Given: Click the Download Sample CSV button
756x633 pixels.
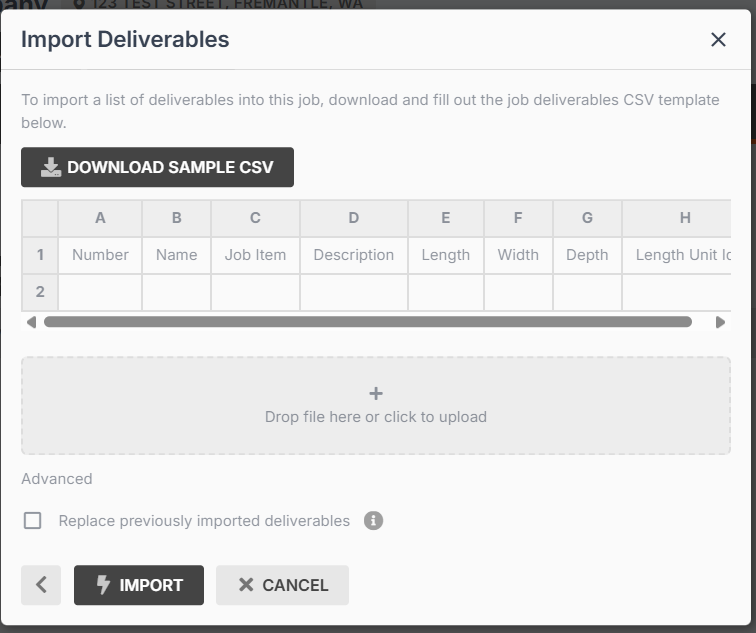Looking at the screenshot, I should click(x=157, y=167).
